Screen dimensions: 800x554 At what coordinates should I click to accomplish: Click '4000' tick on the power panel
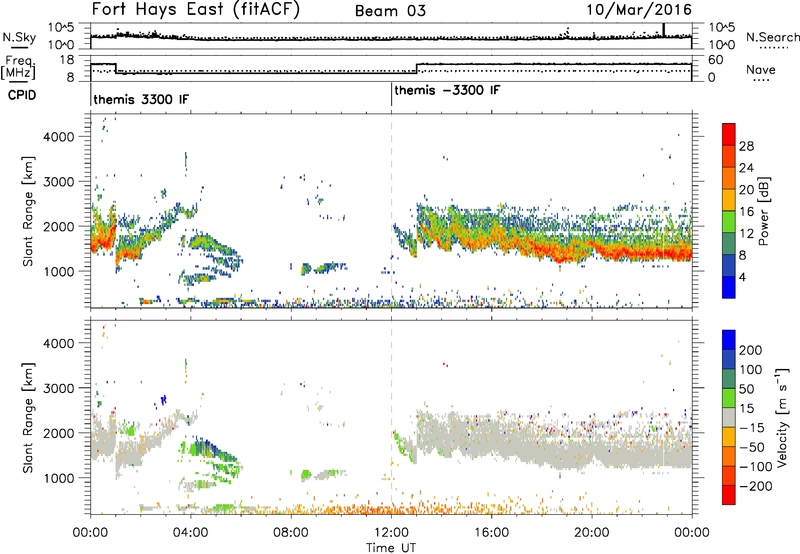pos(58,137)
